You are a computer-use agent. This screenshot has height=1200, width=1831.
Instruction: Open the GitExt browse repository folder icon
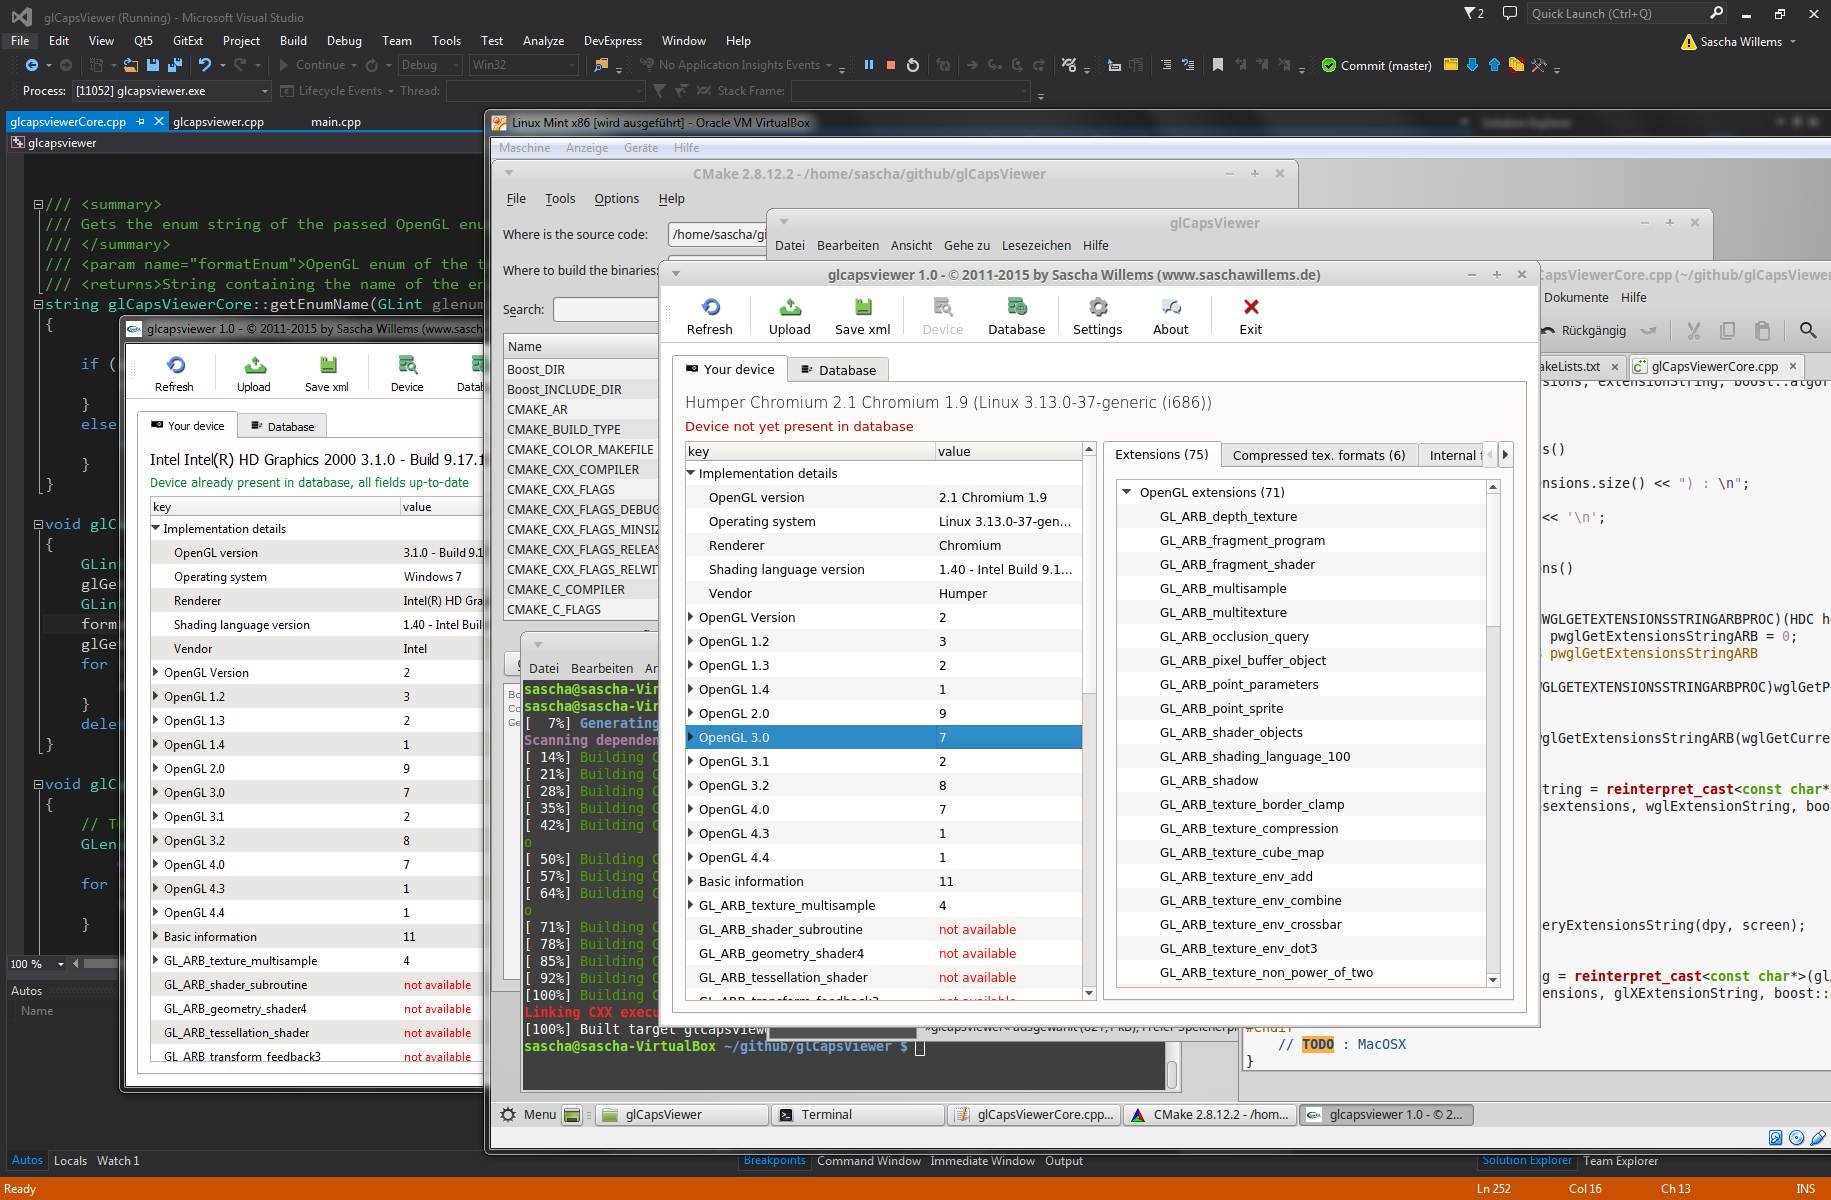pyautogui.click(x=1451, y=65)
